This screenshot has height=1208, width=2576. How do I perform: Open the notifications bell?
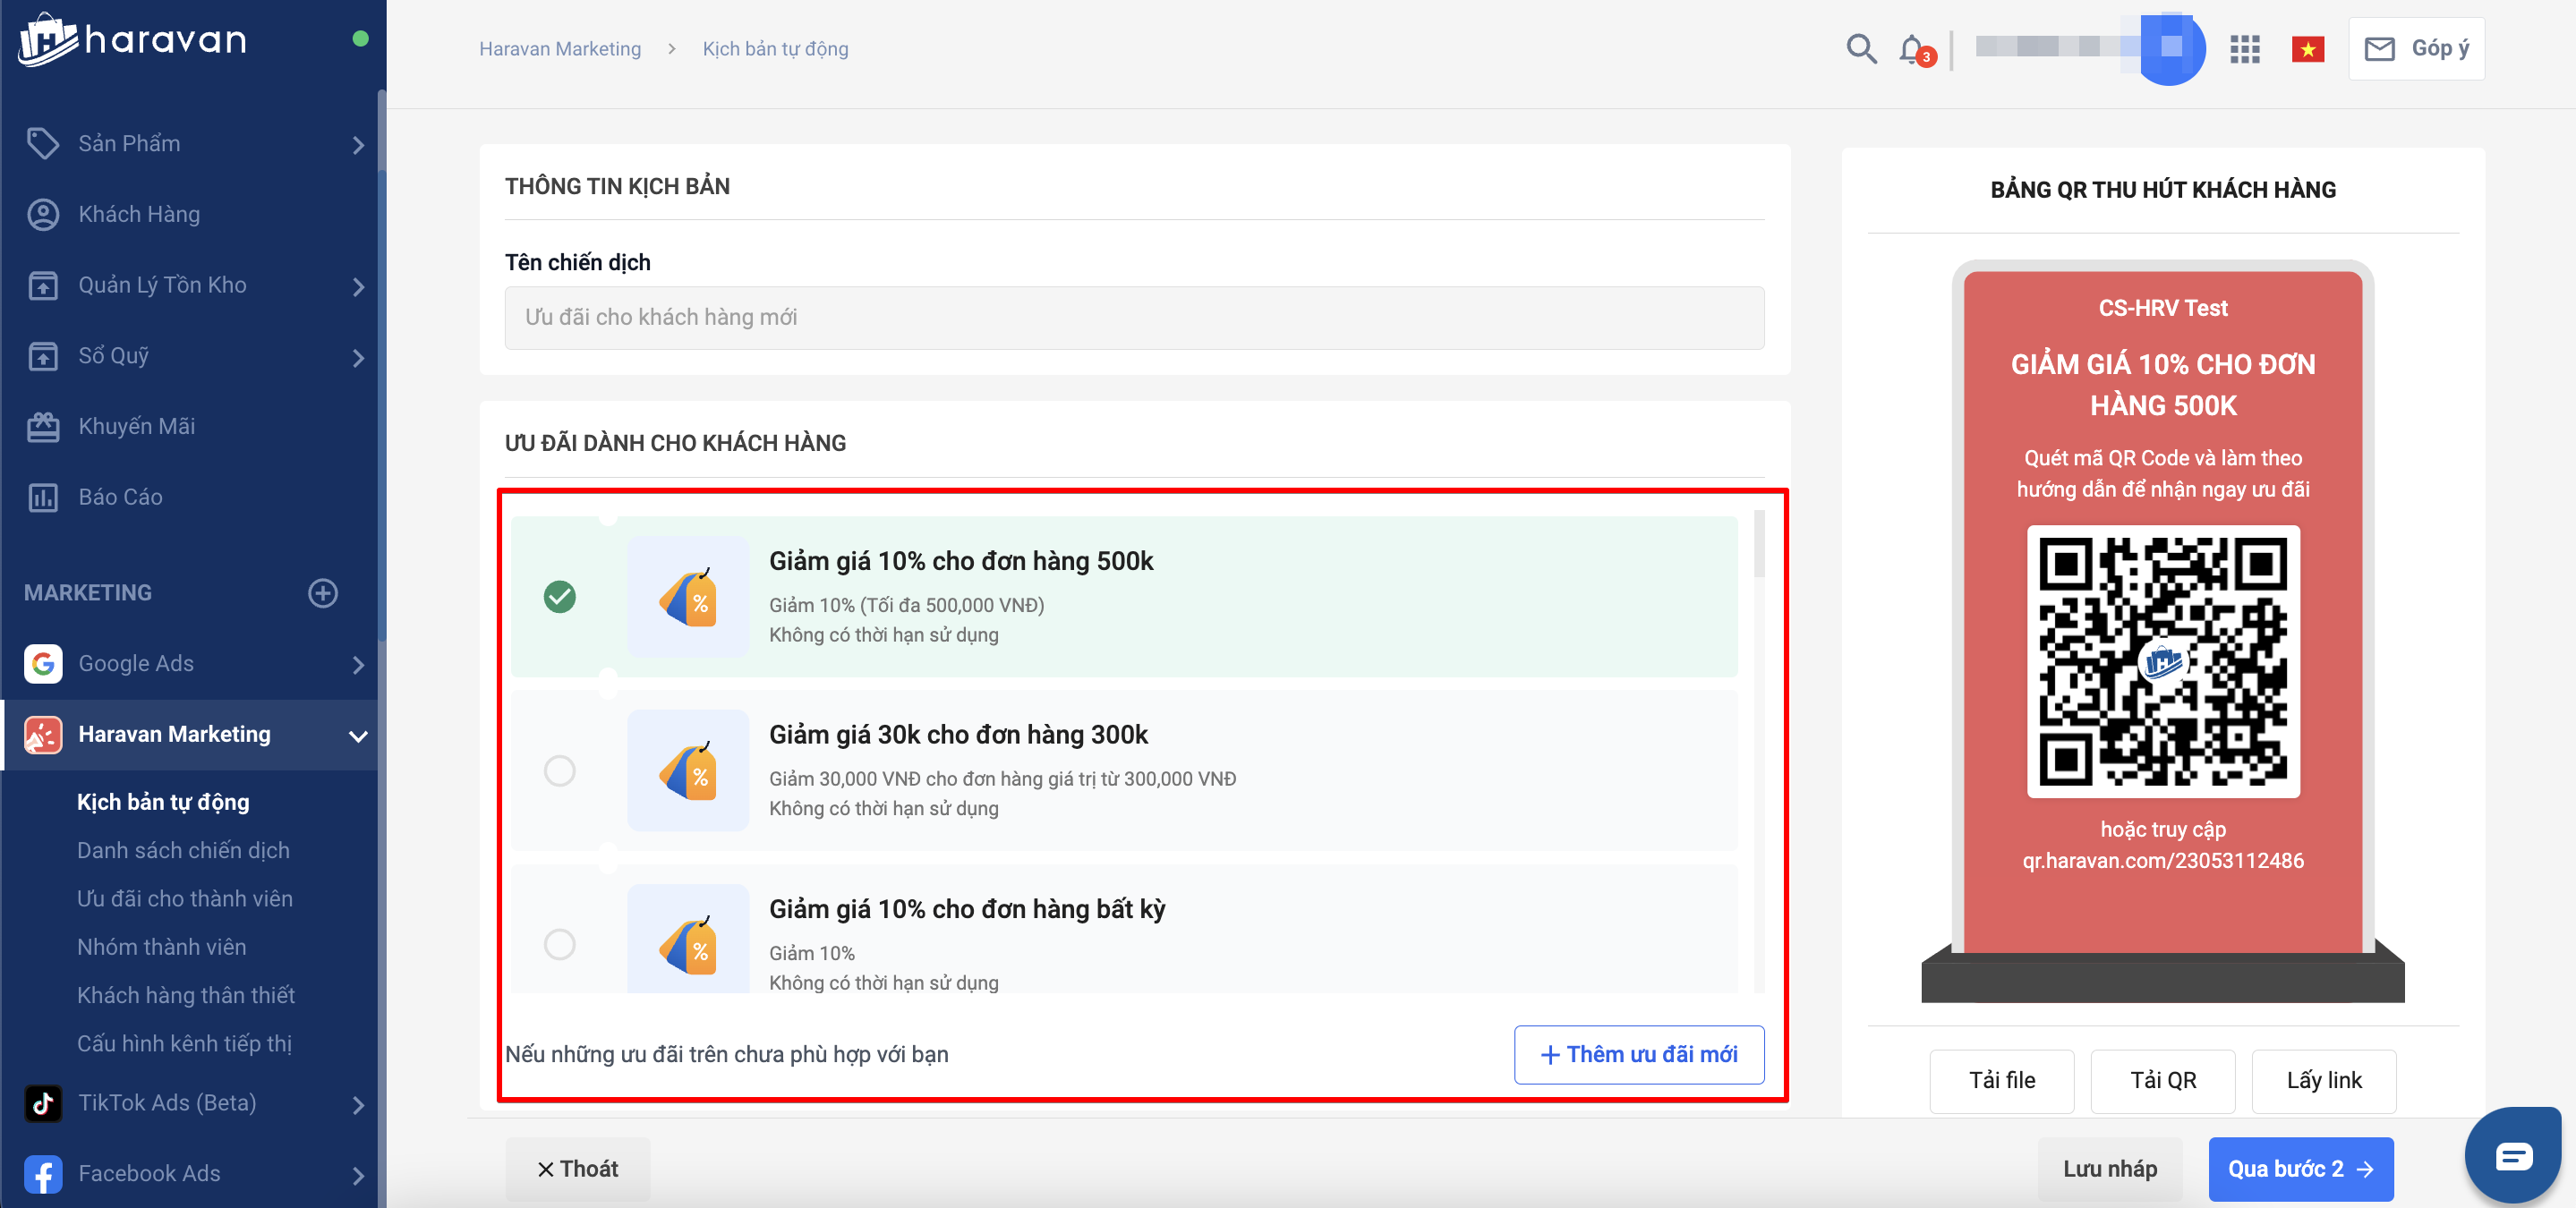click(x=1914, y=49)
